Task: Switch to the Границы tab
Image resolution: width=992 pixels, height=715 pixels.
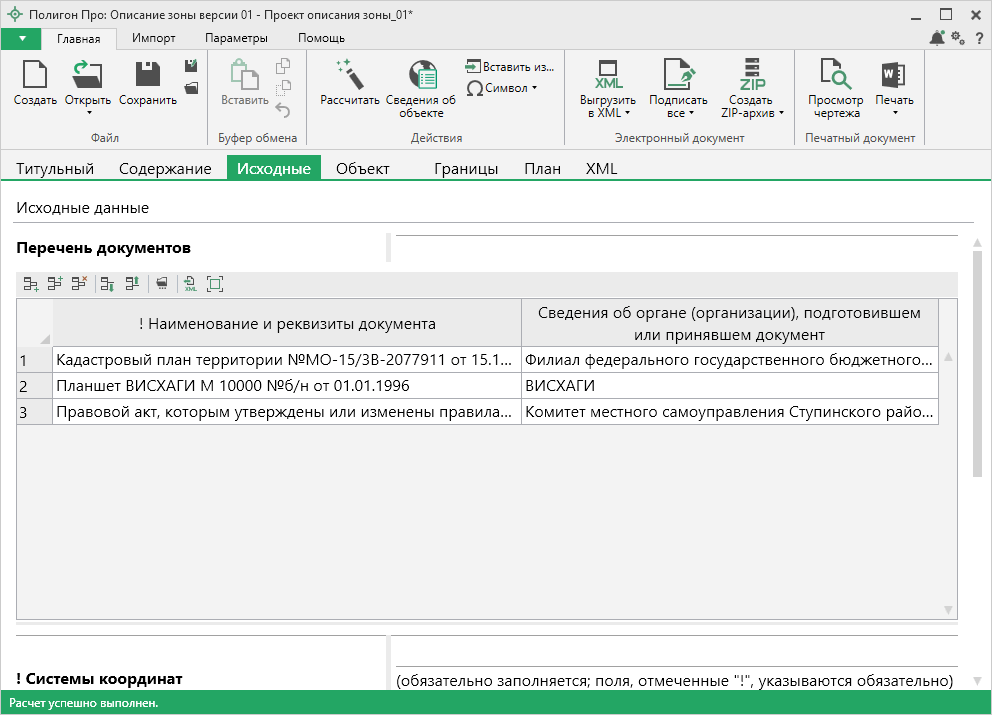Action: (x=466, y=169)
